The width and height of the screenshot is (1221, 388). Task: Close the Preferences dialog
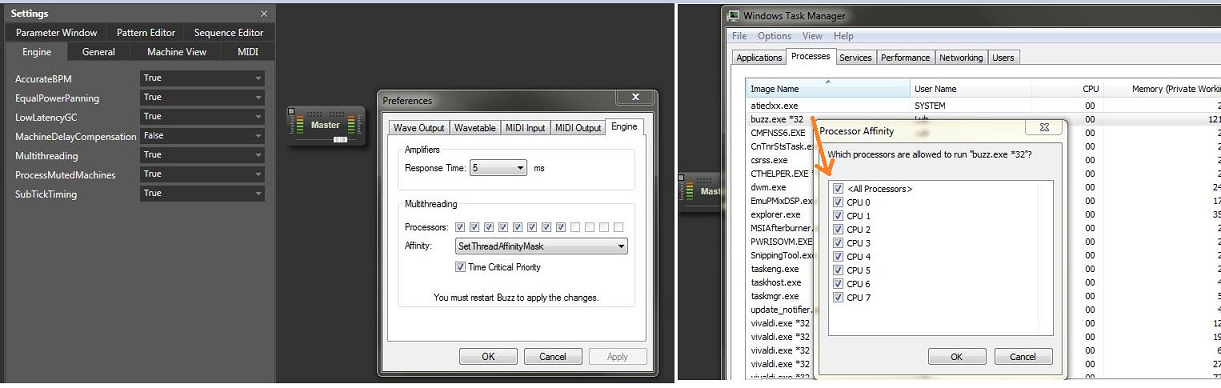pyautogui.click(x=636, y=98)
